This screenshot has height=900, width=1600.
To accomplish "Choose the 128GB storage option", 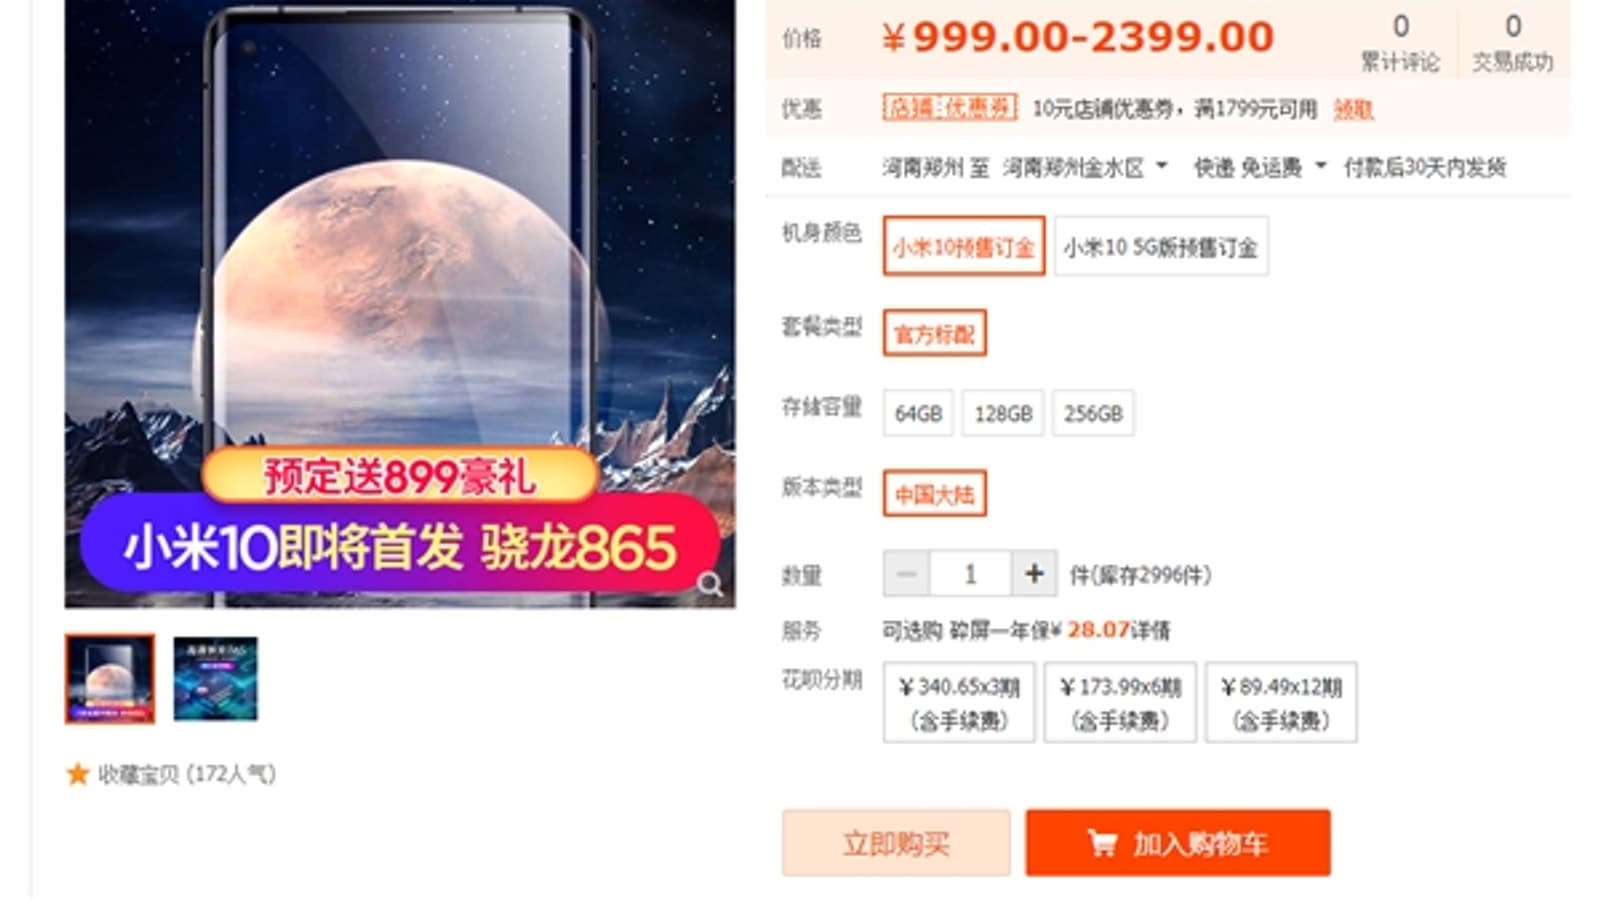I will coord(1003,413).
